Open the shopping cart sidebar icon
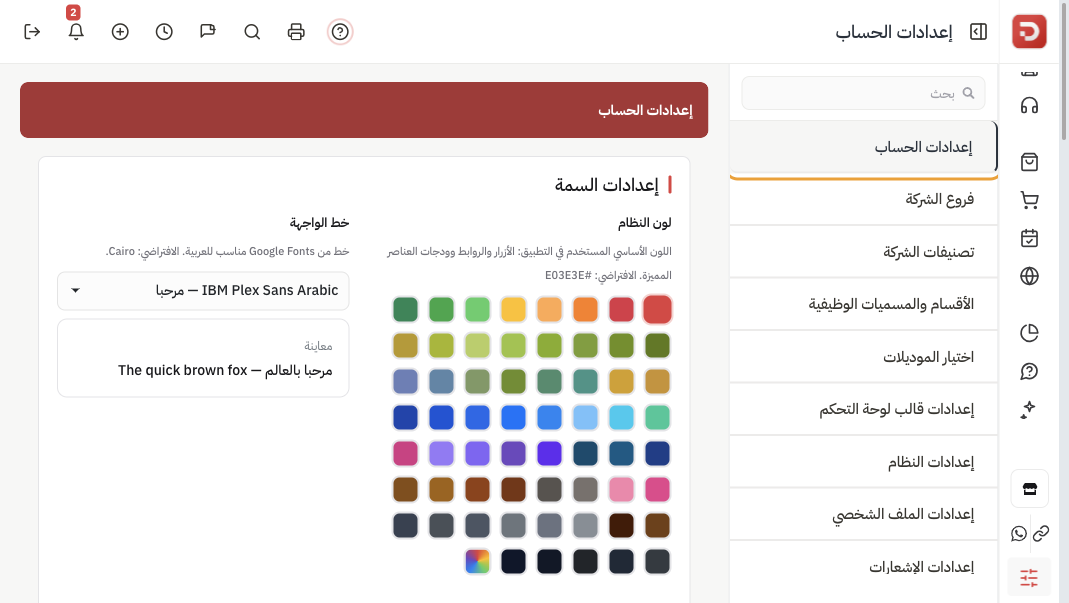This screenshot has height=603, width=1069. [x=1029, y=200]
